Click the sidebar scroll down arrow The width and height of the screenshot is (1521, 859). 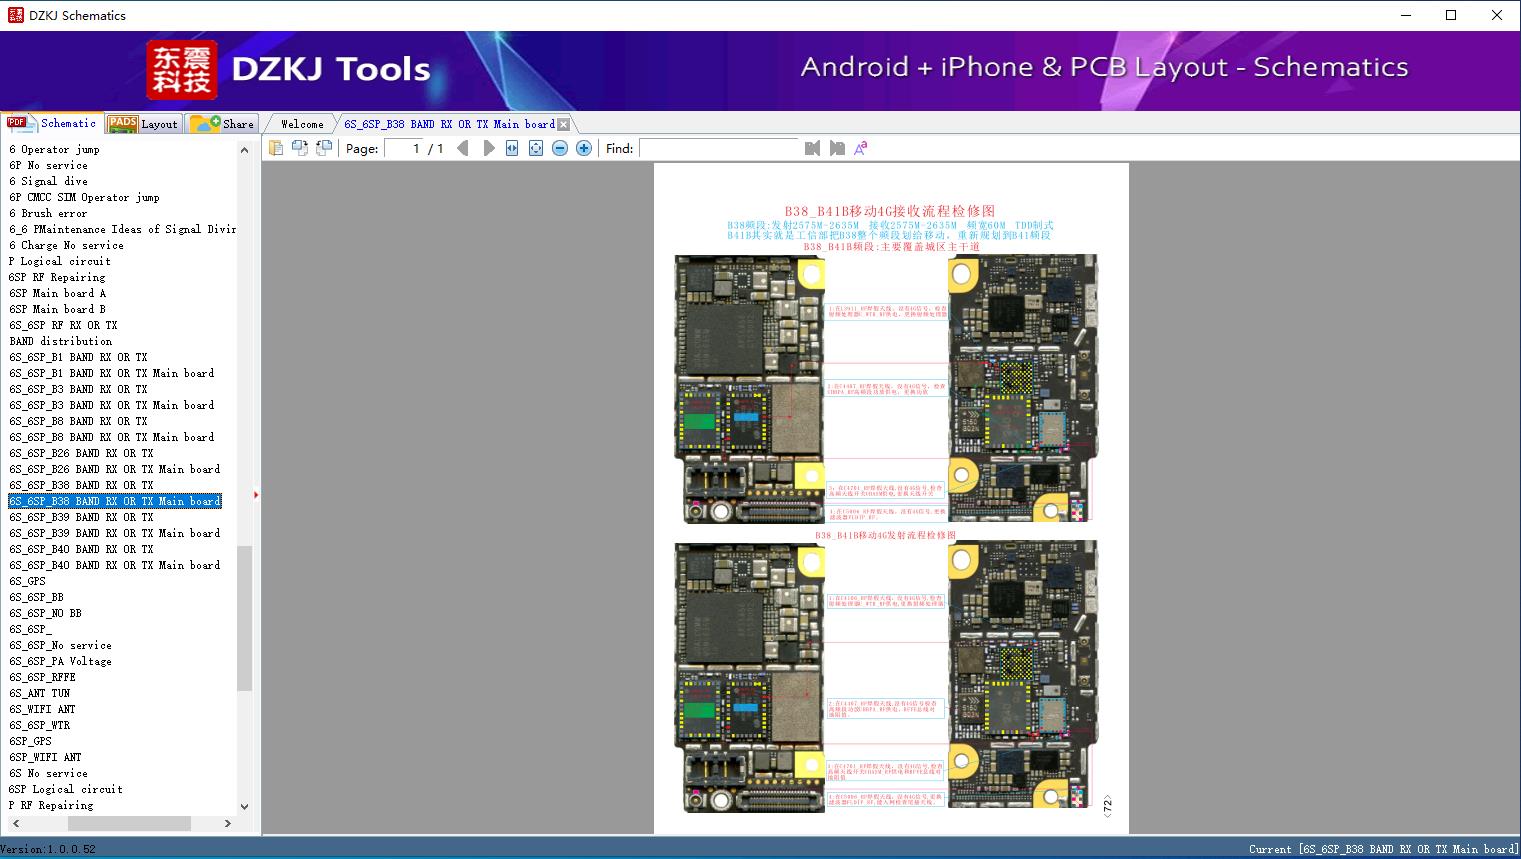(x=245, y=806)
